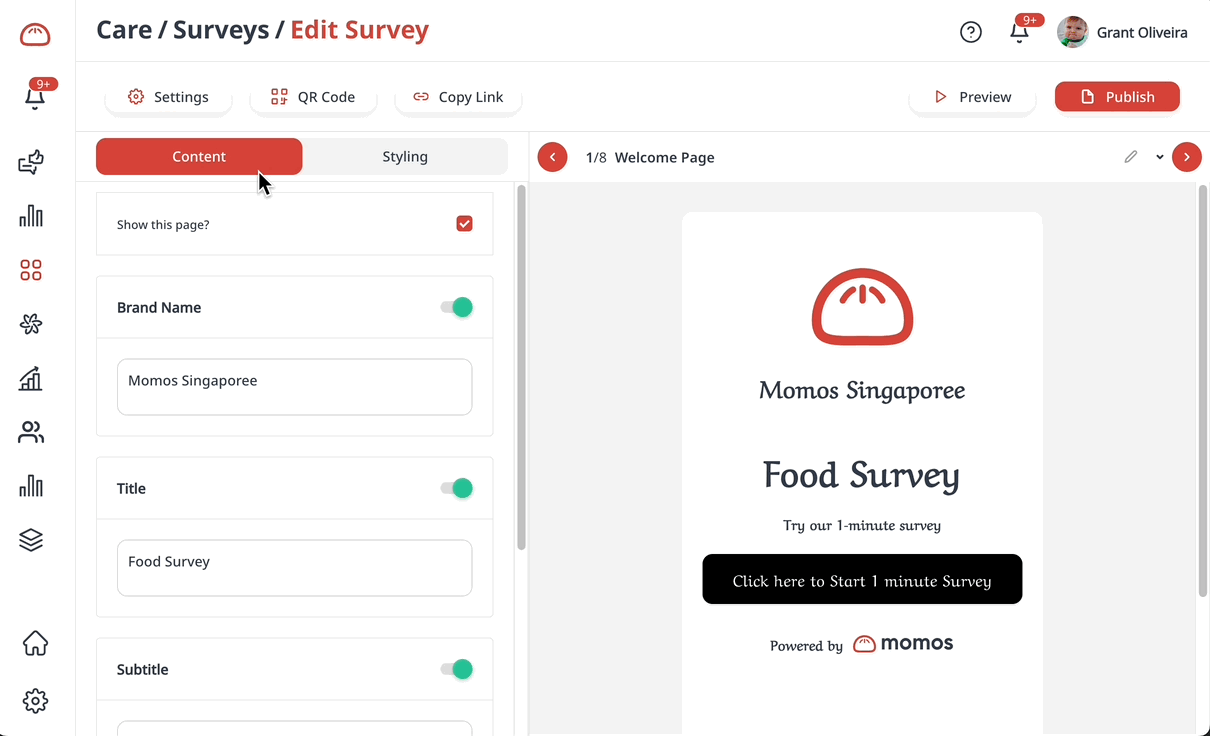Open the first bar chart sidebar icon
The height and width of the screenshot is (736, 1210).
click(31, 216)
